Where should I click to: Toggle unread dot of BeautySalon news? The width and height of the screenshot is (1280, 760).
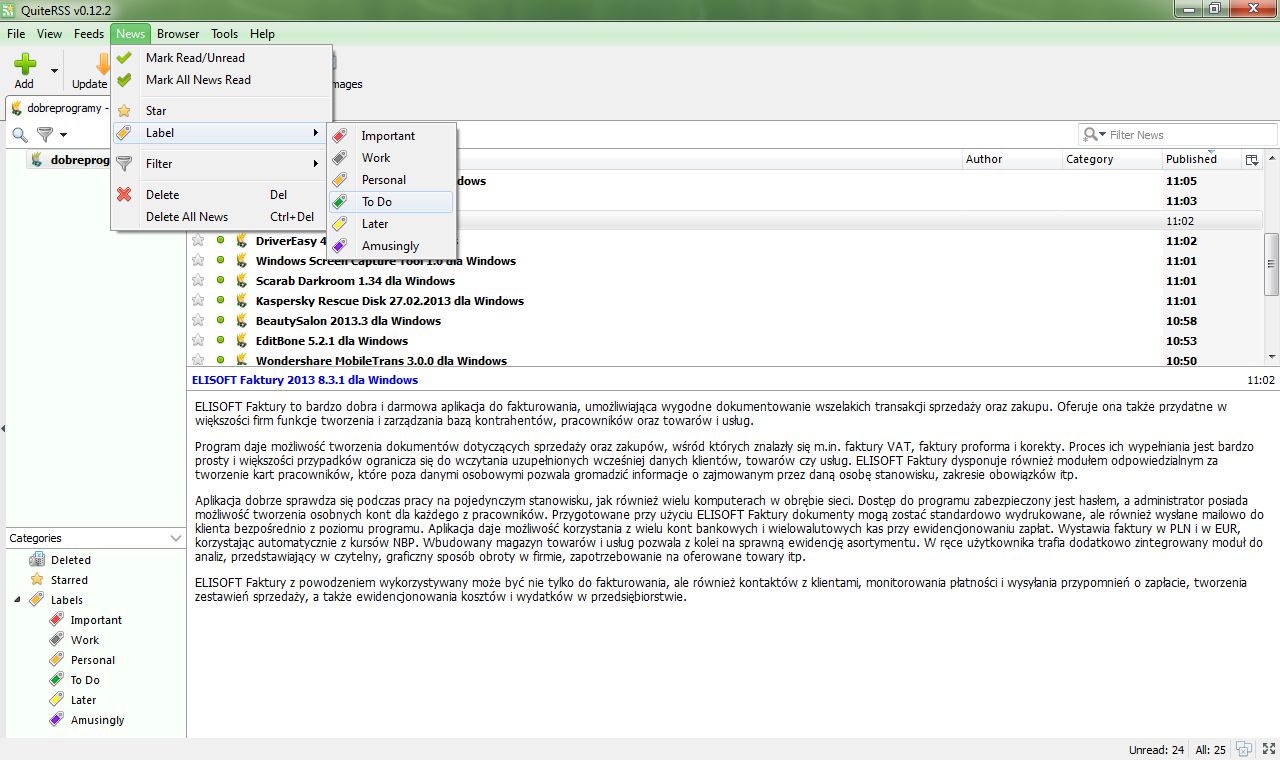coord(220,321)
